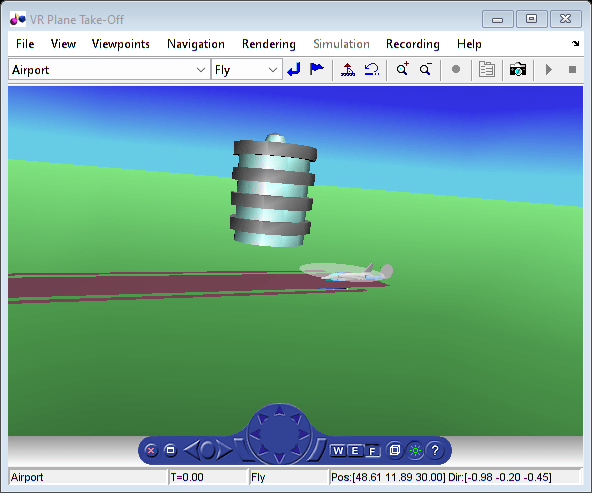Switch to Examine mode with E button
The width and height of the screenshot is (592, 493).
[355, 450]
